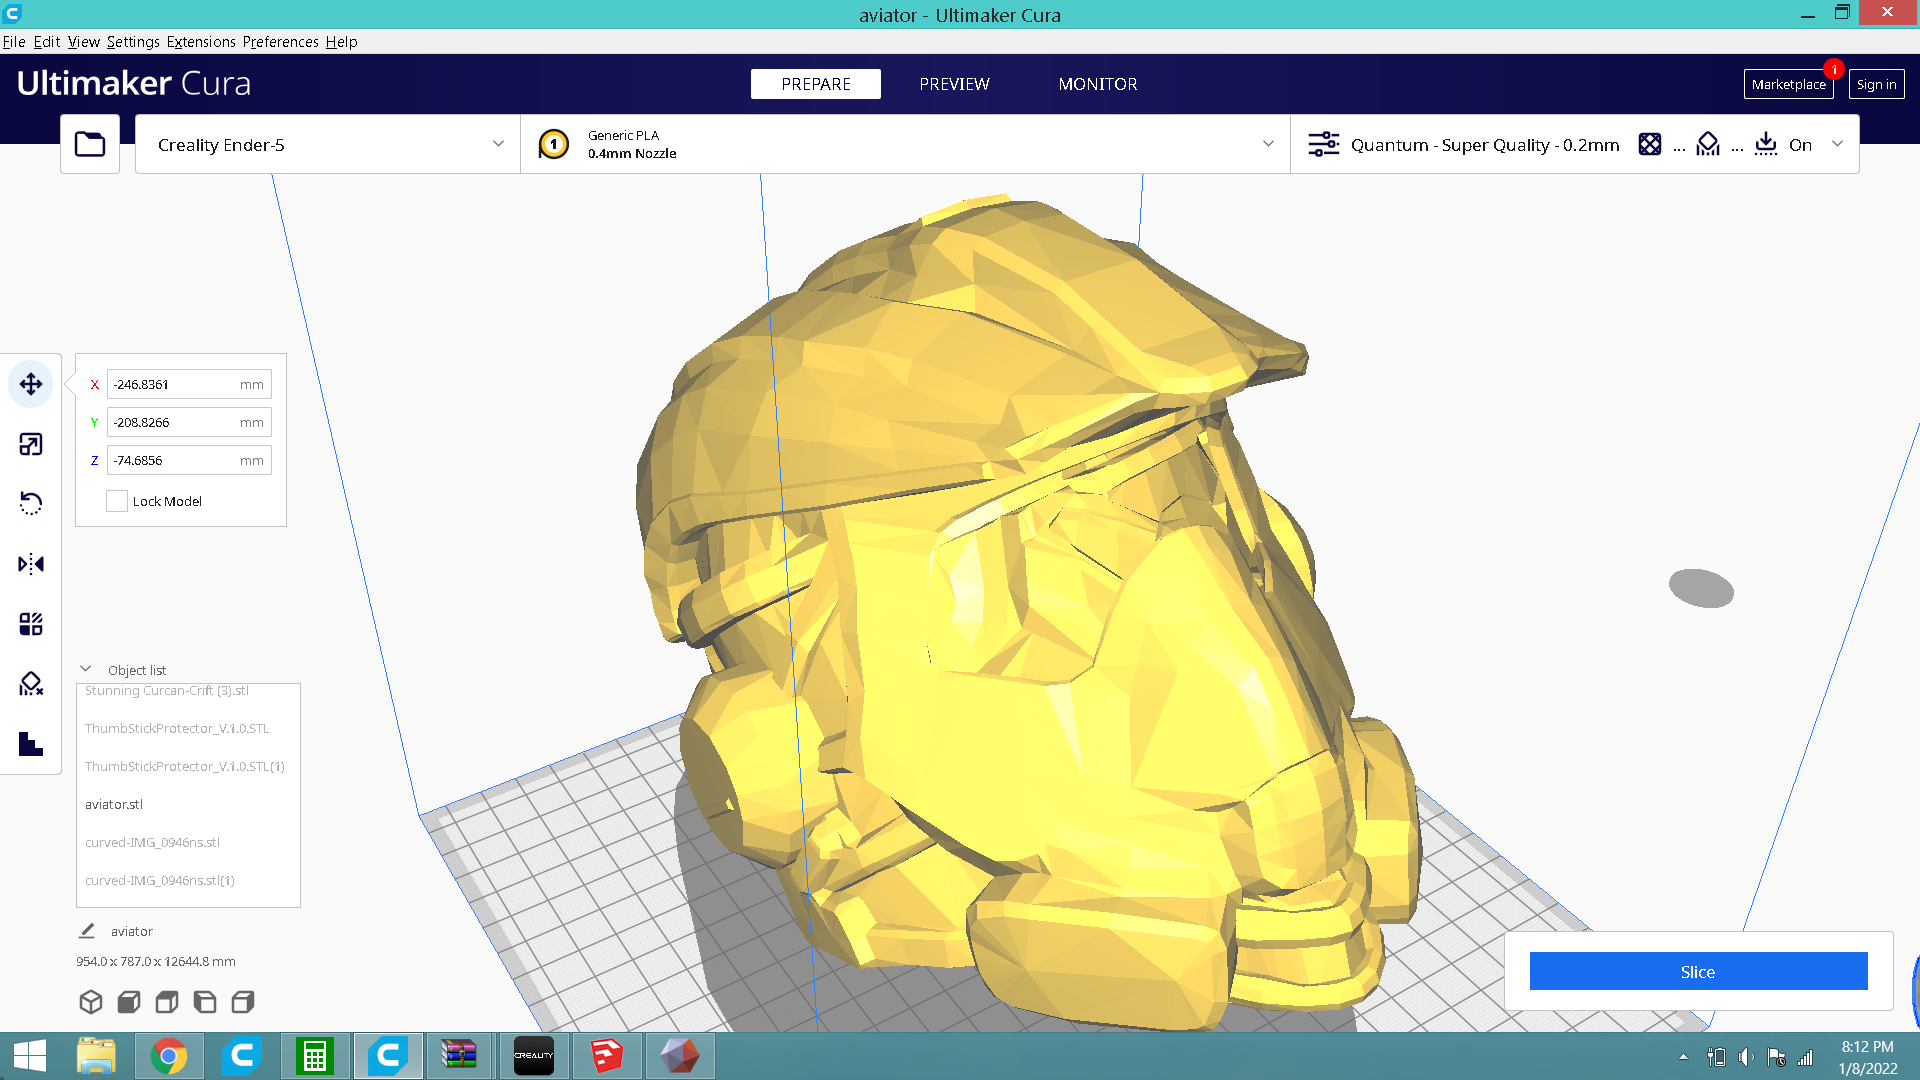Click the Slice button
Screen dimensions: 1920x1080
tap(1698, 971)
